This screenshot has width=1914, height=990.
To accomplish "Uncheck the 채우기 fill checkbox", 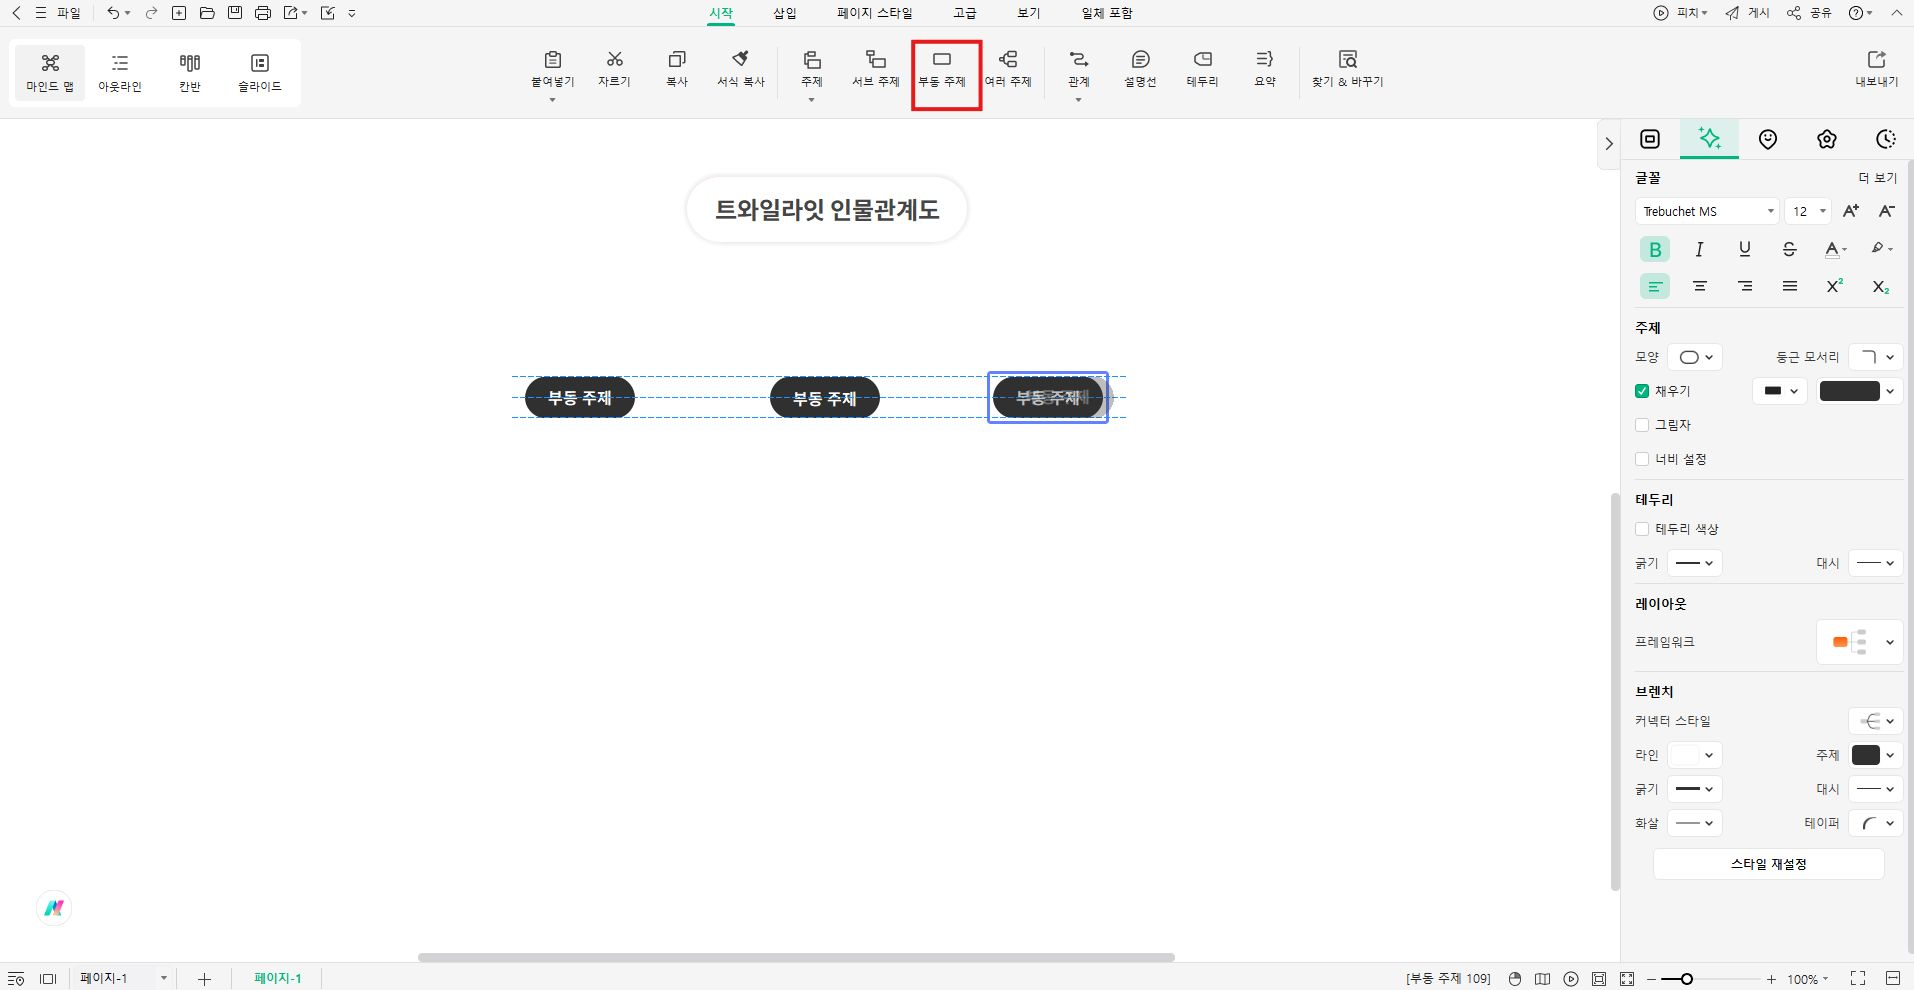I will [1642, 391].
